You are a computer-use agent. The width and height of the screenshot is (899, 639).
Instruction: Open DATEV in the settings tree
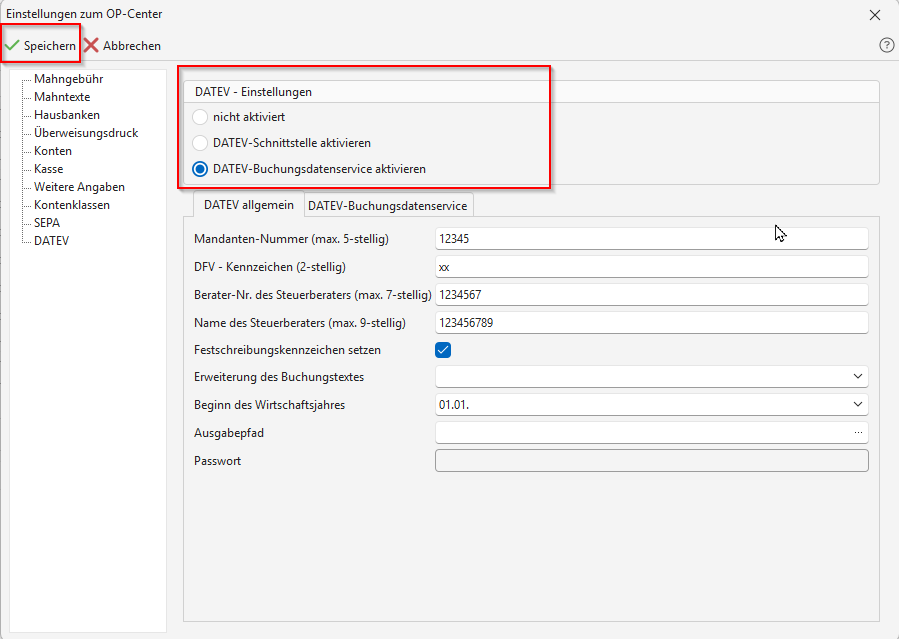pyautogui.click(x=51, y=241)
